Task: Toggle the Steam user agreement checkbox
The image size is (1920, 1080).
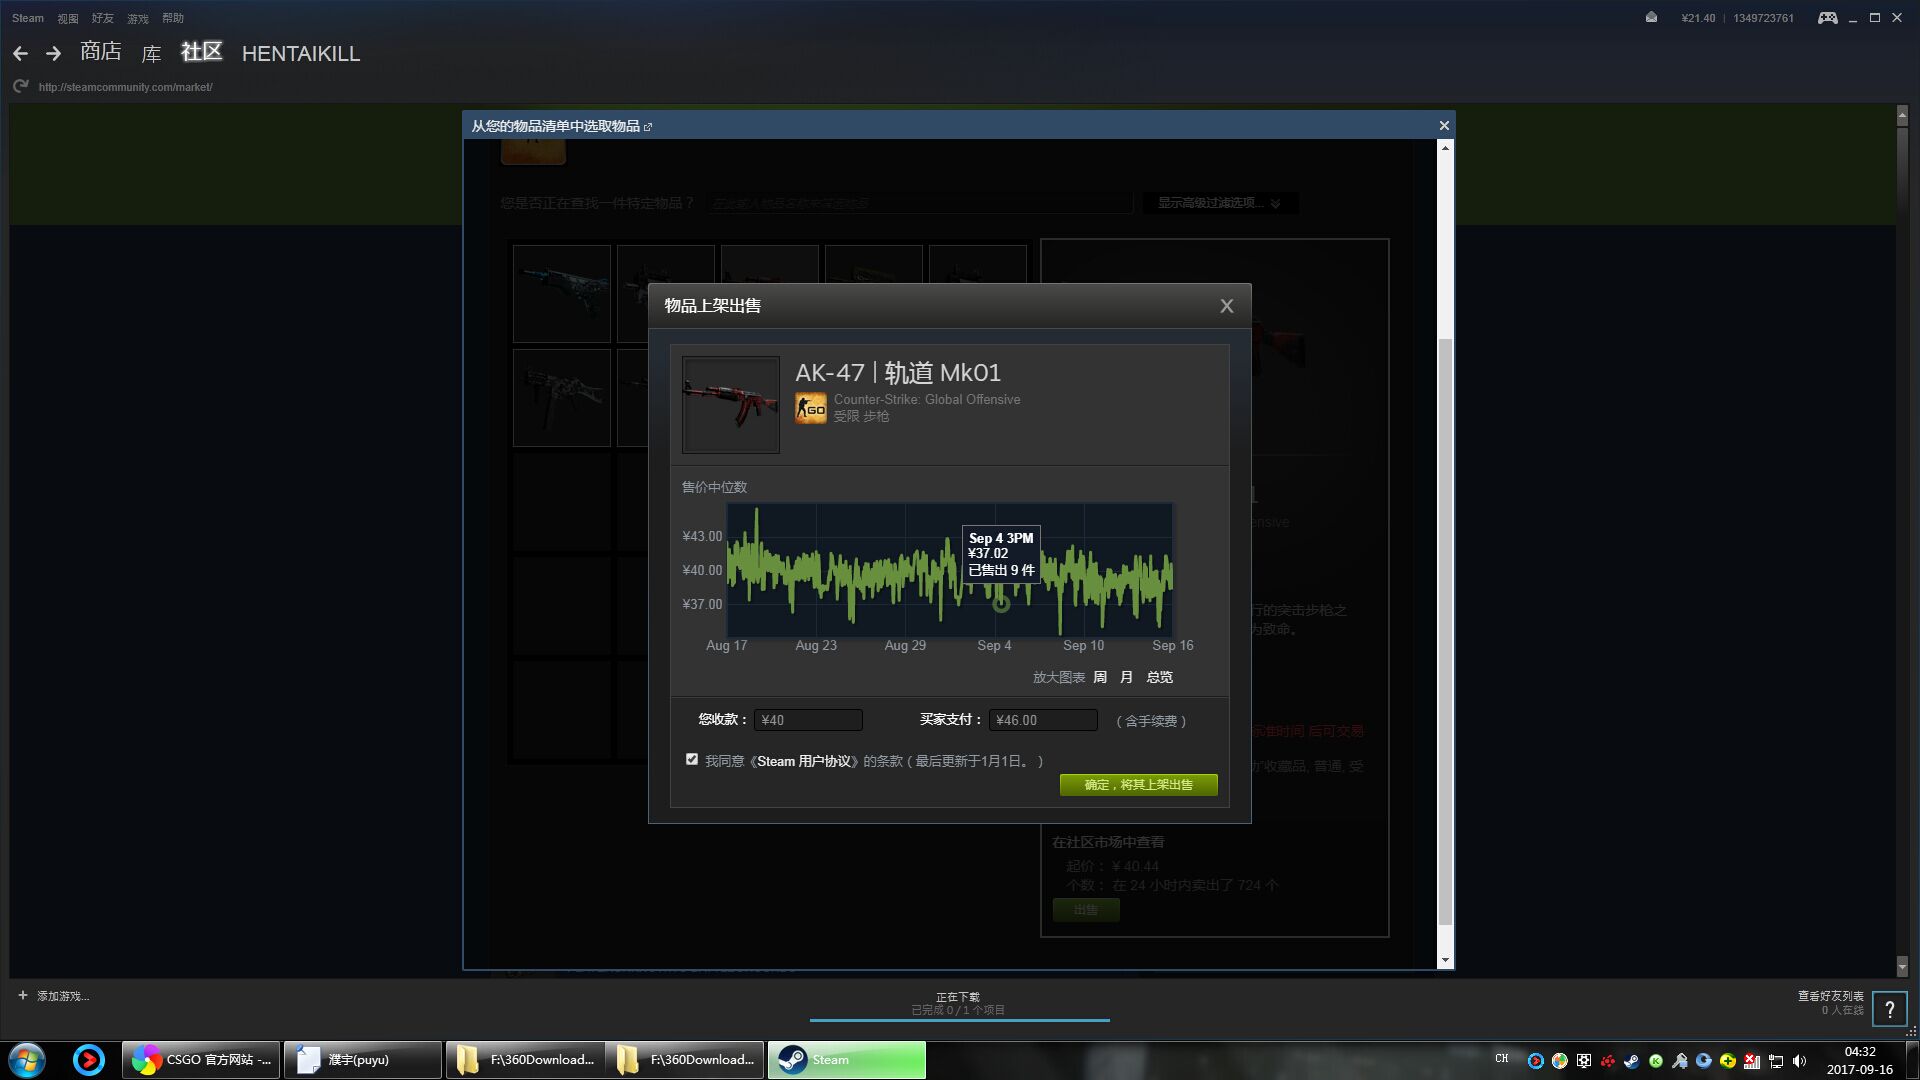Action: [x=691, y=758]
